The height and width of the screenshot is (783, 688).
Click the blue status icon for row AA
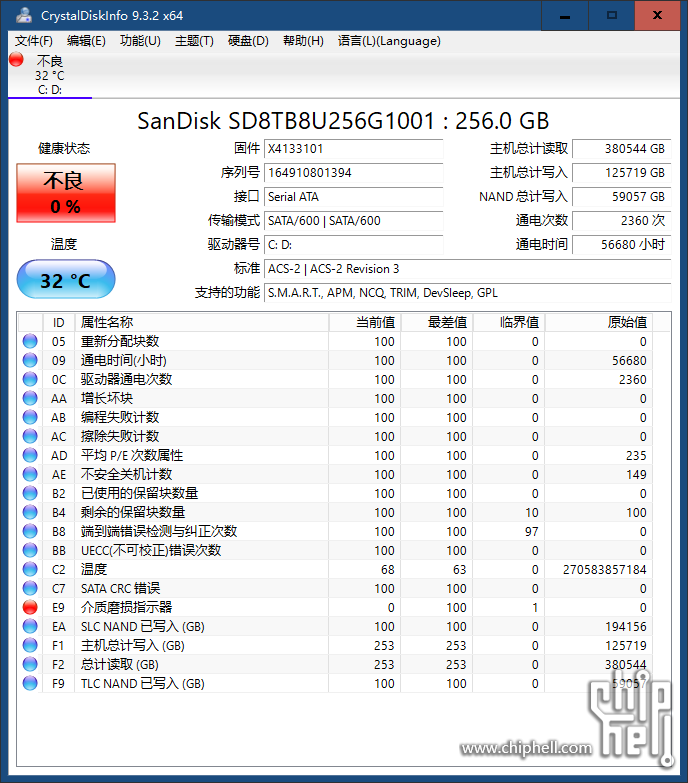30,398
